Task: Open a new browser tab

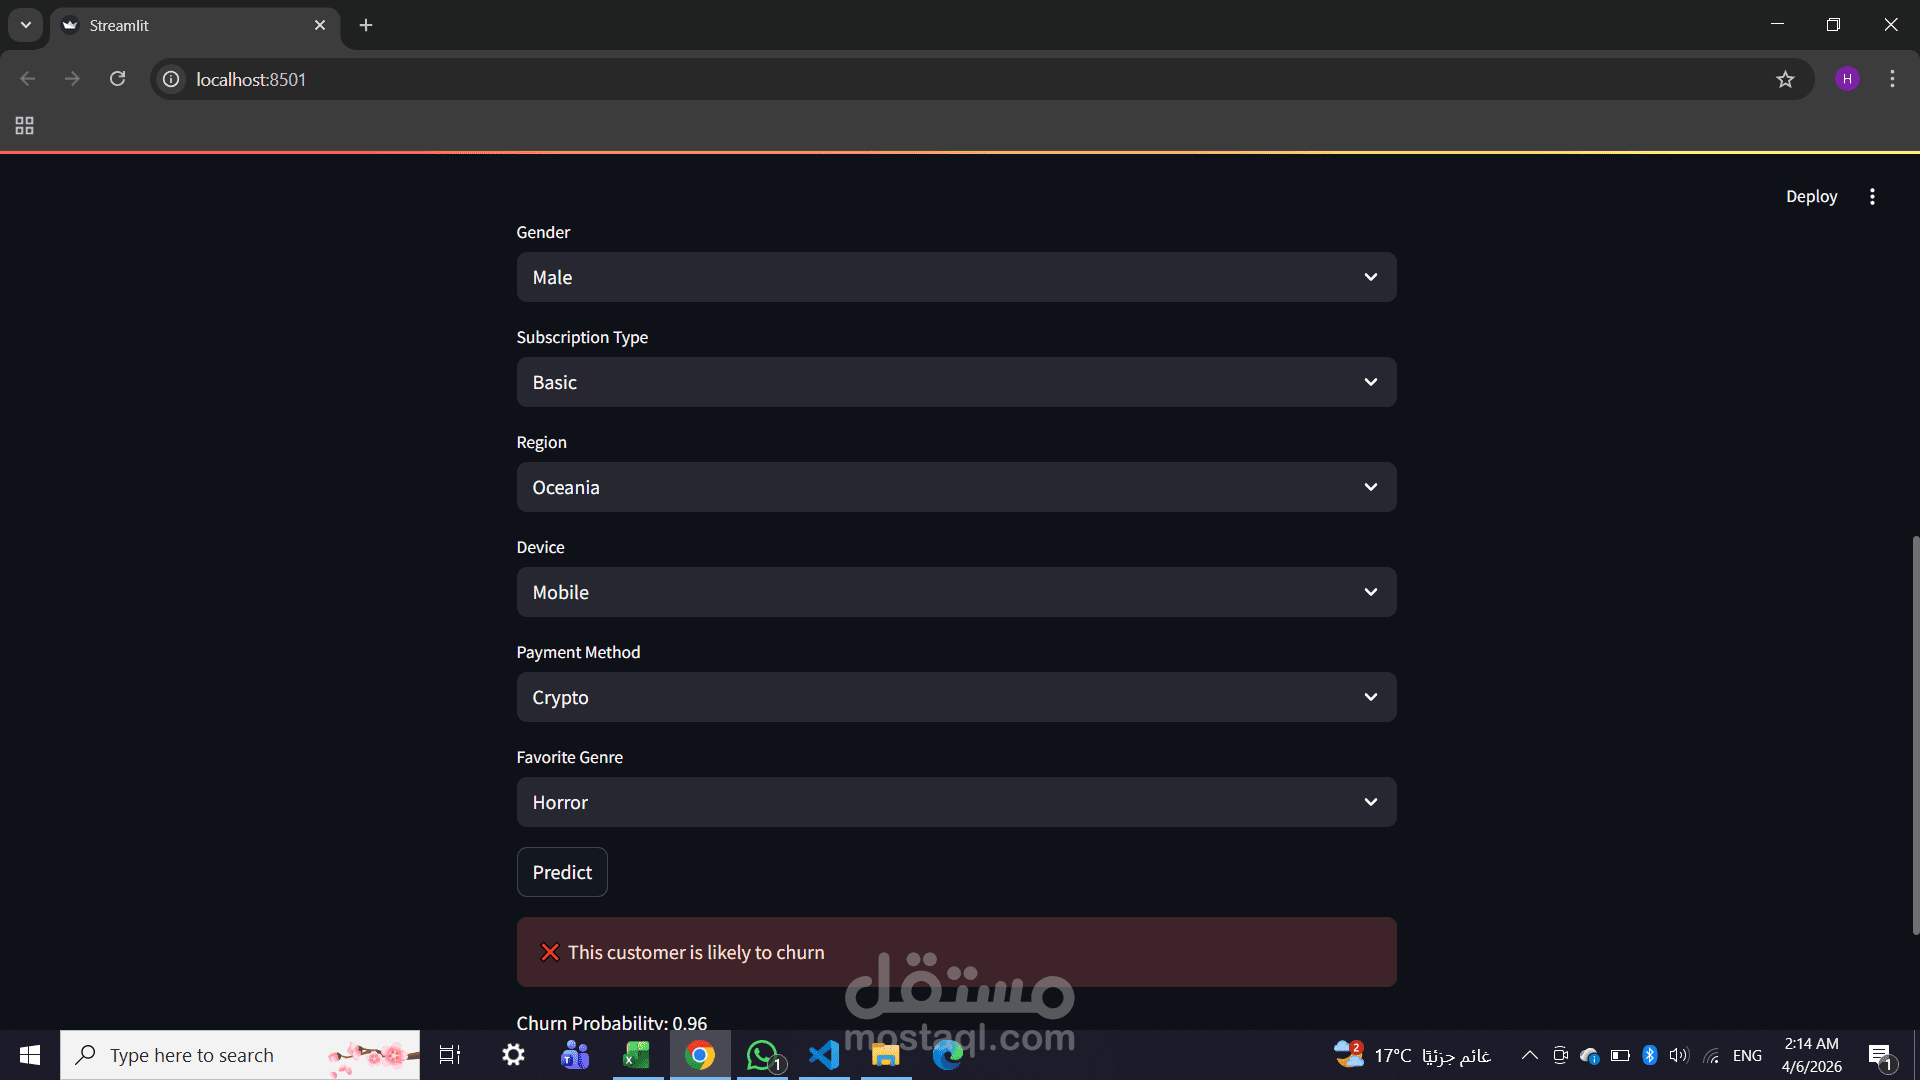Action: tap(366, 25)
